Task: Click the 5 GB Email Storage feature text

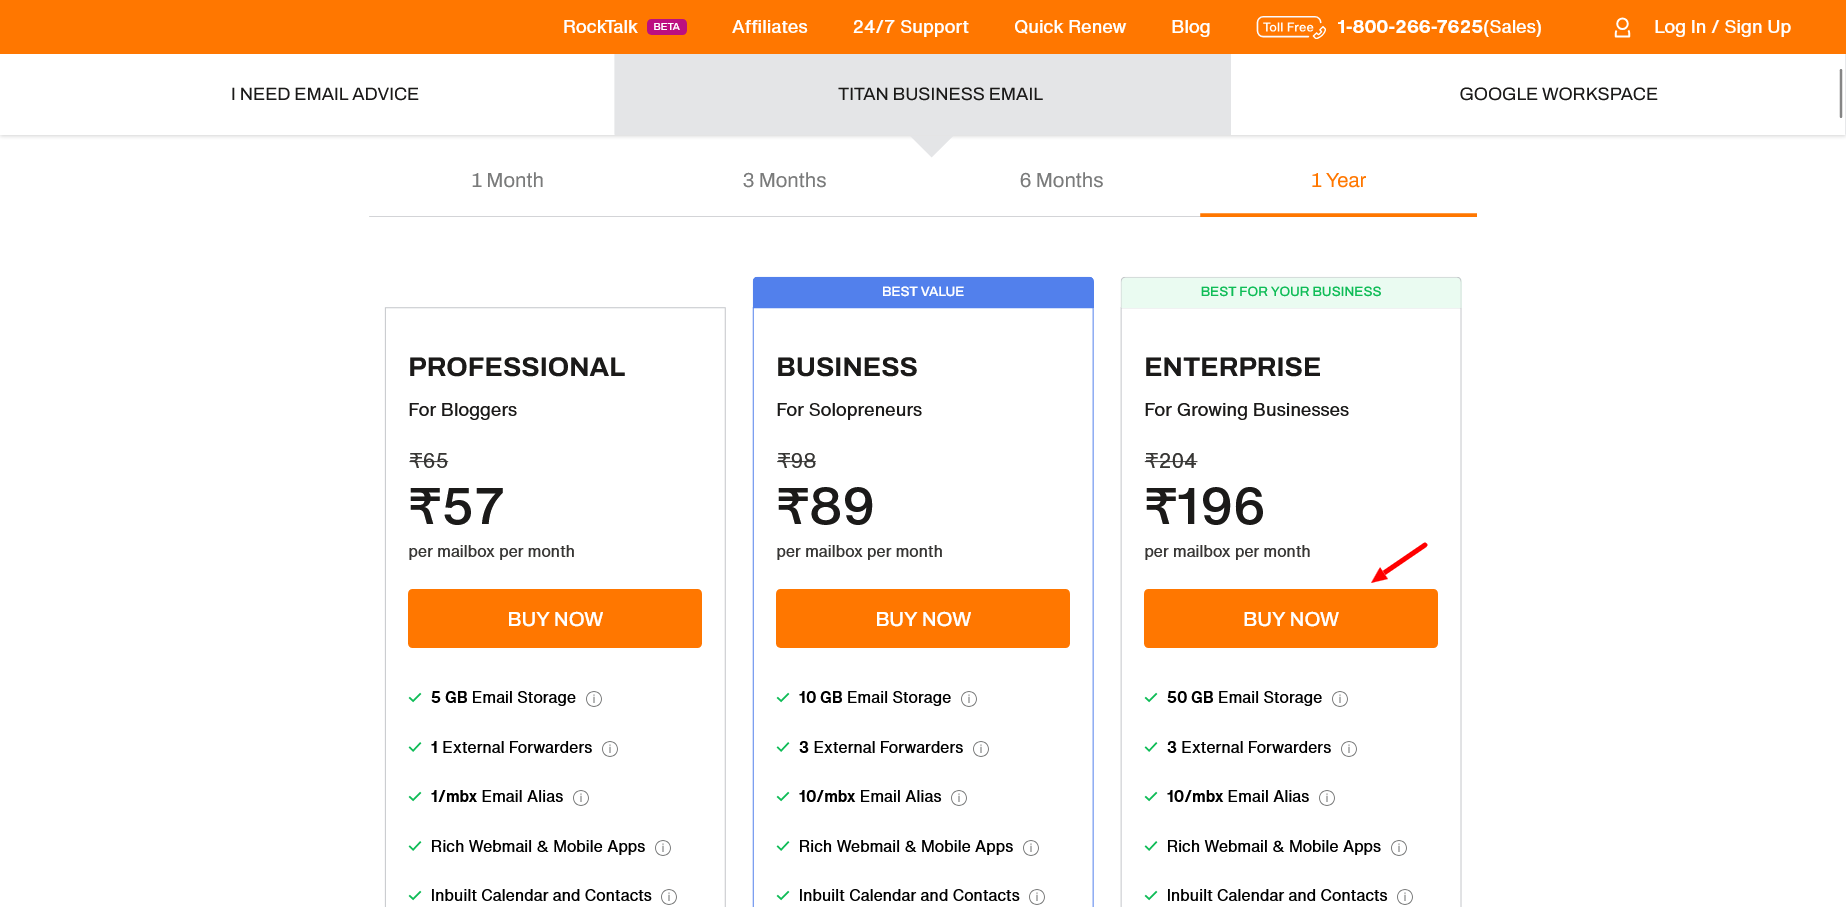Action: tap(503, 698)
